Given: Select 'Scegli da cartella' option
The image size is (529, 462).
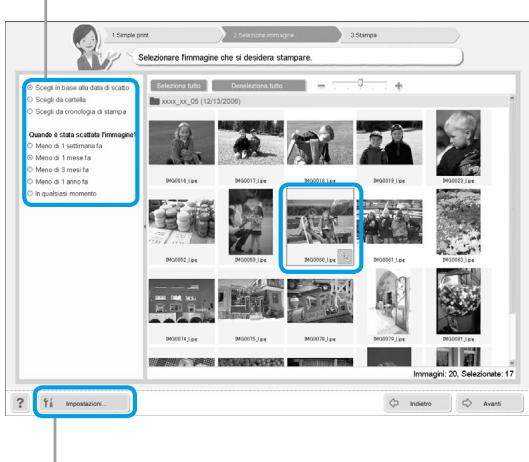Looking at the screenshot, I should pyautogui.click(x=57, y=100).
